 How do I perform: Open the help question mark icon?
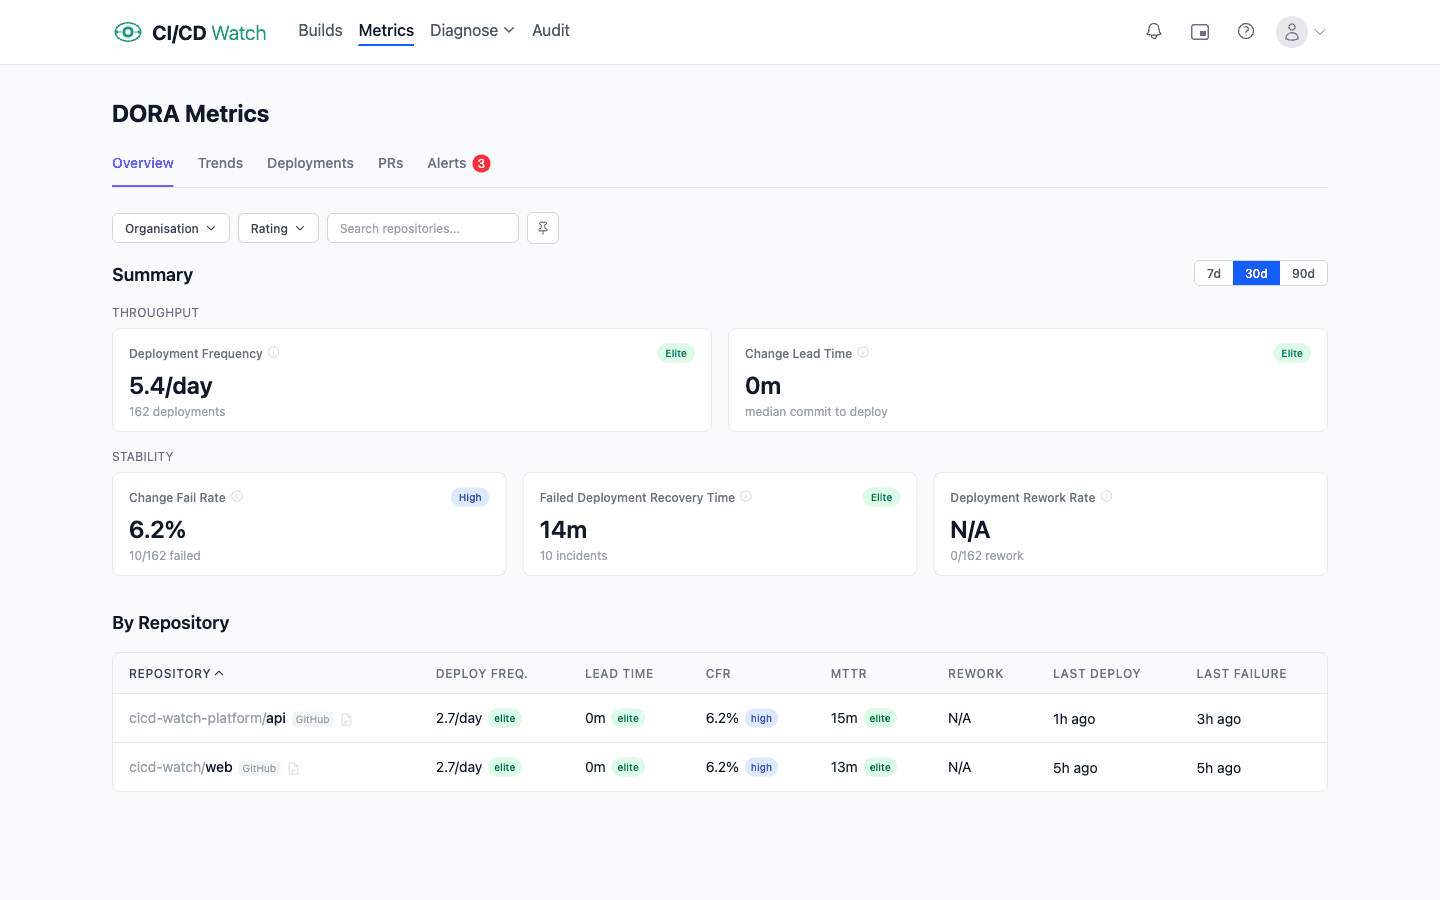(x=1246, y=32)
